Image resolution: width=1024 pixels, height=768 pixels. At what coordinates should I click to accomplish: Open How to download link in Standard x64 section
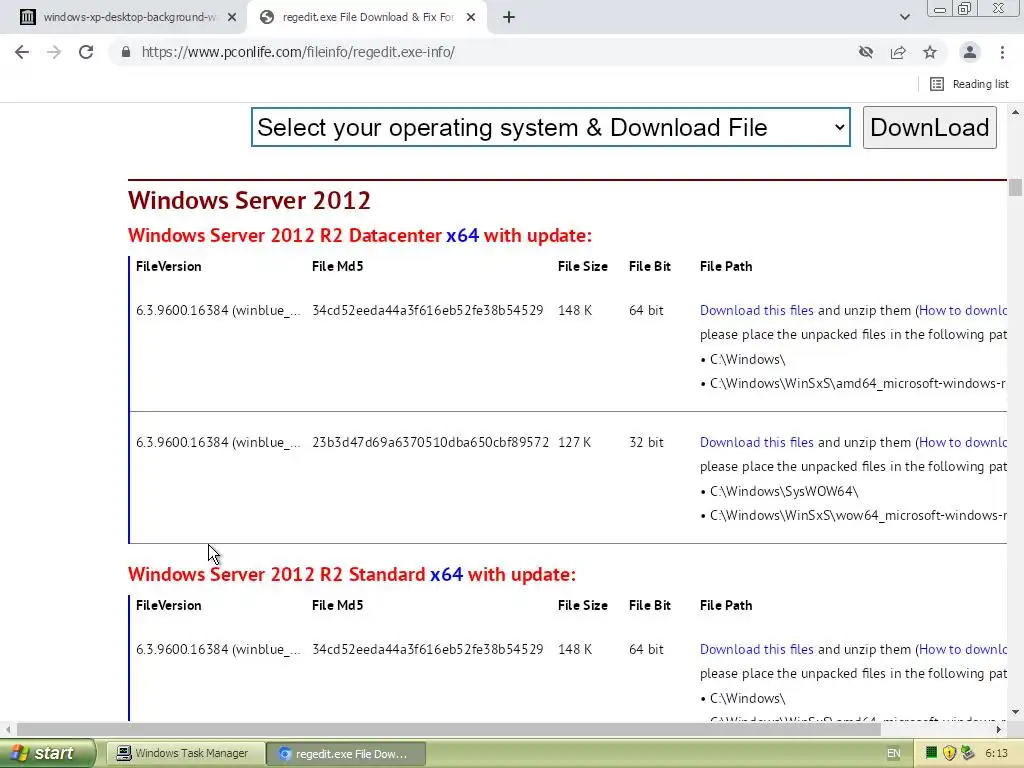[963, 649]
